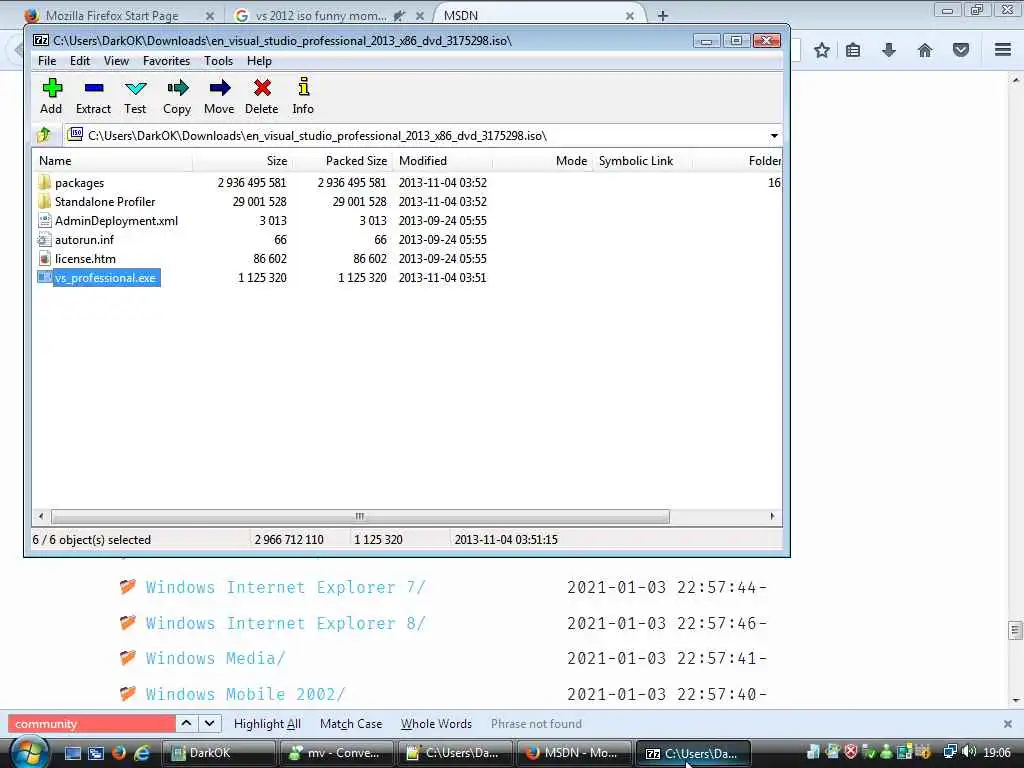Click the Windows Start orb
The height and width of the screenshot is (768, 1024).
[29, 753]
